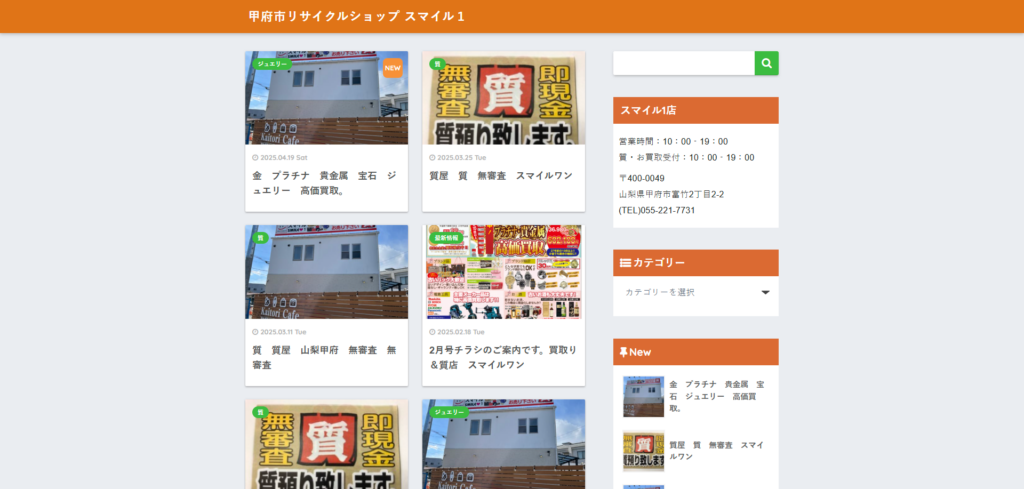Click the dropdown arrow in category selector

(x=765, y=292)
